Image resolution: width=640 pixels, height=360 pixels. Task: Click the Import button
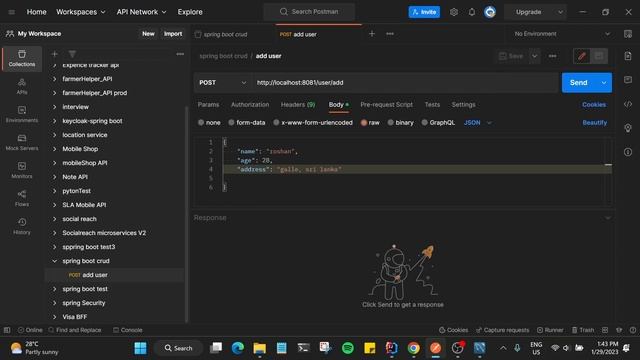[173, 34]
